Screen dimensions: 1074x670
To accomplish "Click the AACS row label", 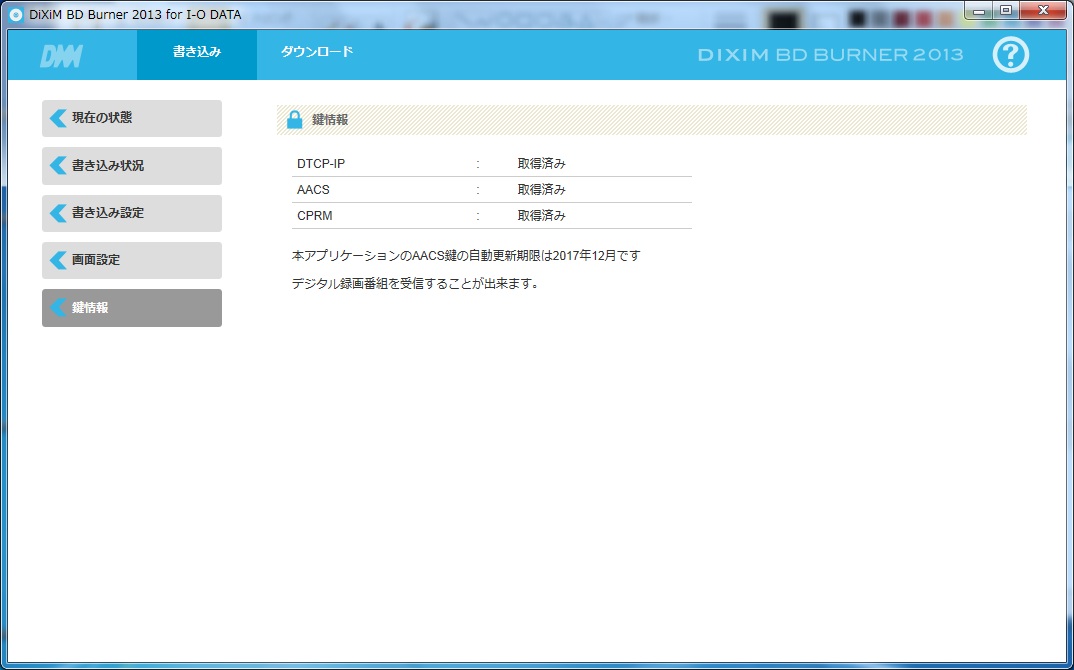I will click(x=313, y=190).
